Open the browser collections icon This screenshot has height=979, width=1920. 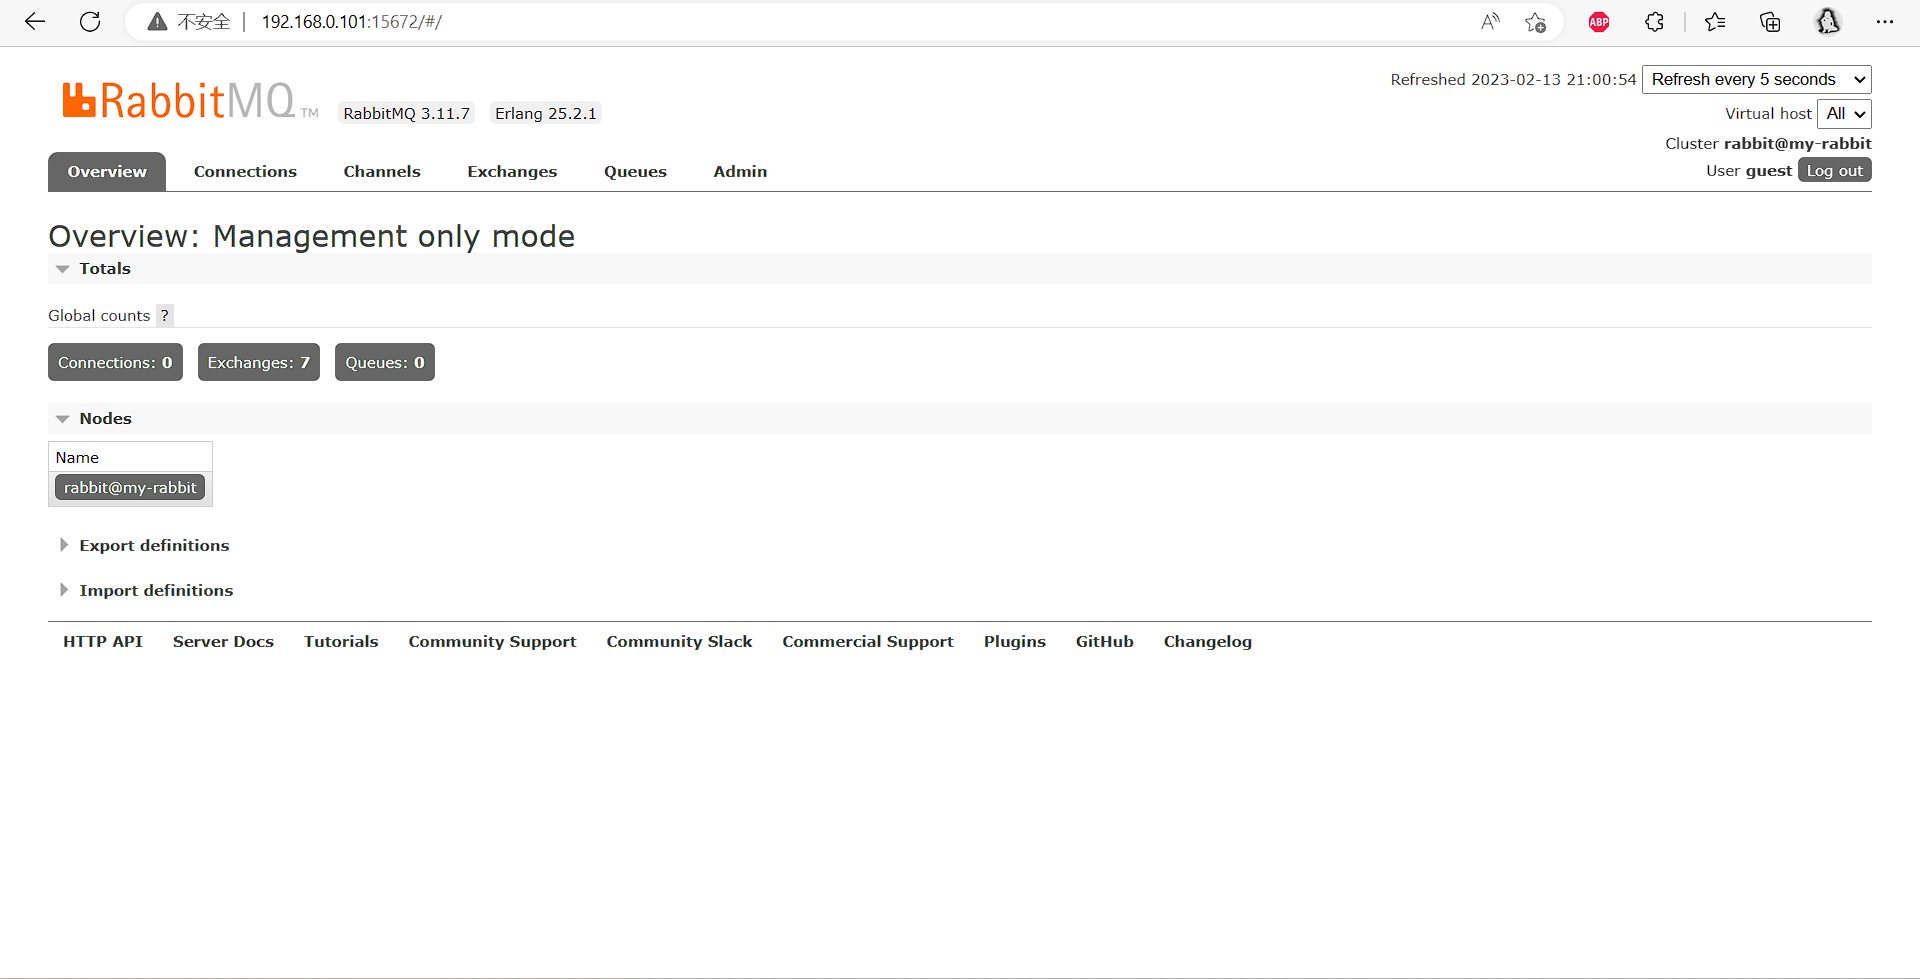(1770, 22)
